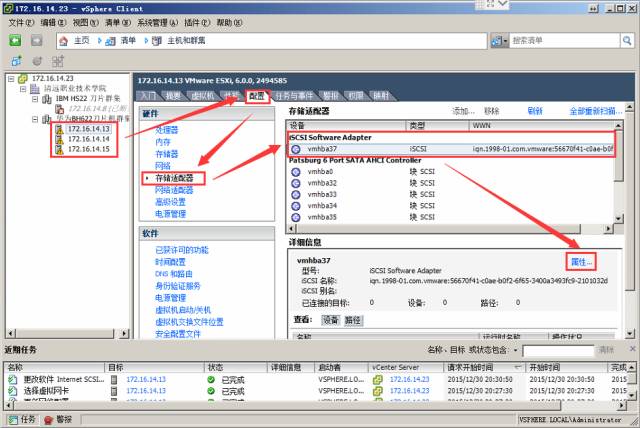Click the 设备 view button
Screen dimensions: 640x428
[x=330, y=320]
